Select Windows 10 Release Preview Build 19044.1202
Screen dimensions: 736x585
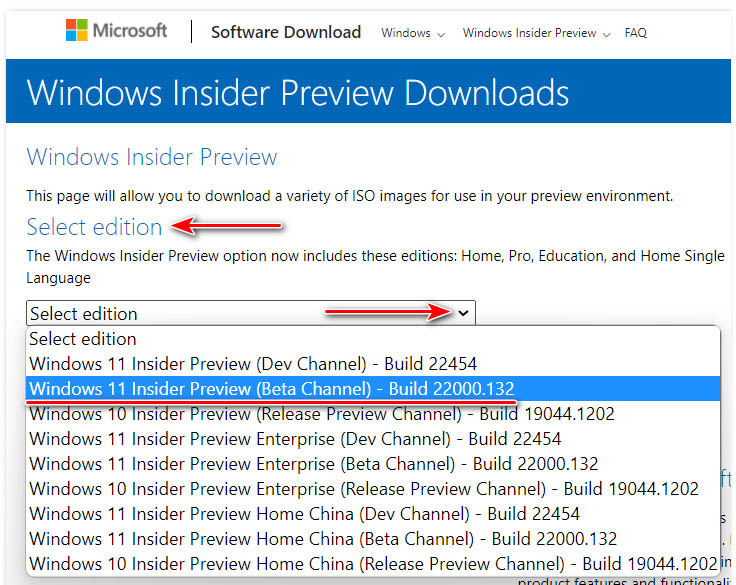tap(373, 414)
